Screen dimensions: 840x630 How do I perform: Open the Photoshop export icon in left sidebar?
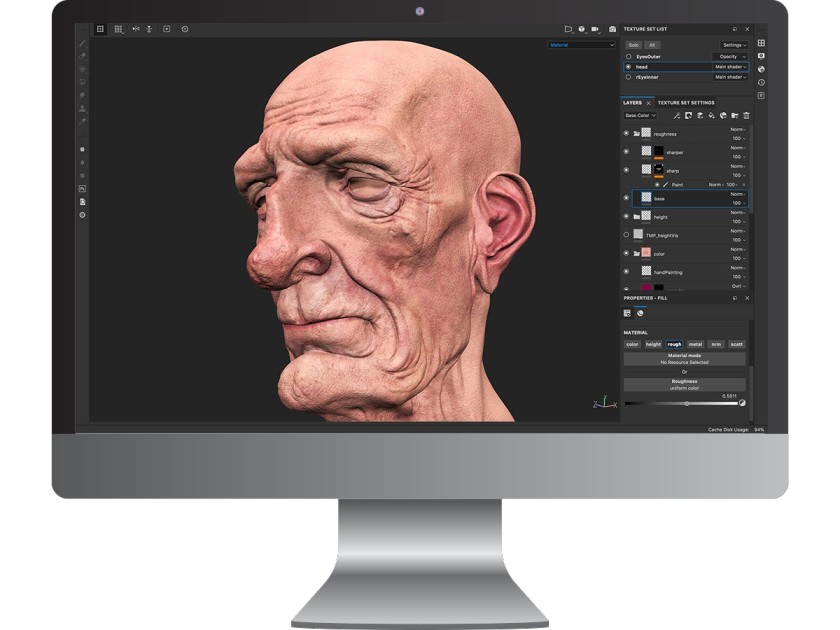(82, 189)
